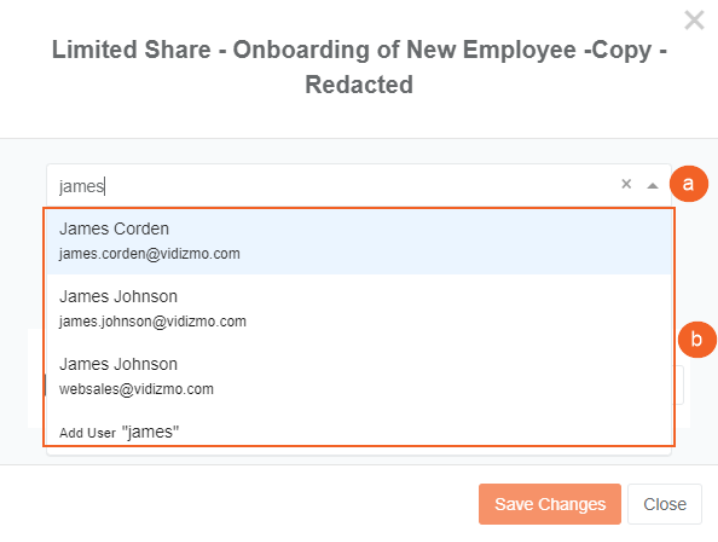The height and width of the screenshot is (542, 718).
Task: Click the websales@vidizmo.com email text
Action: [136, 389]
